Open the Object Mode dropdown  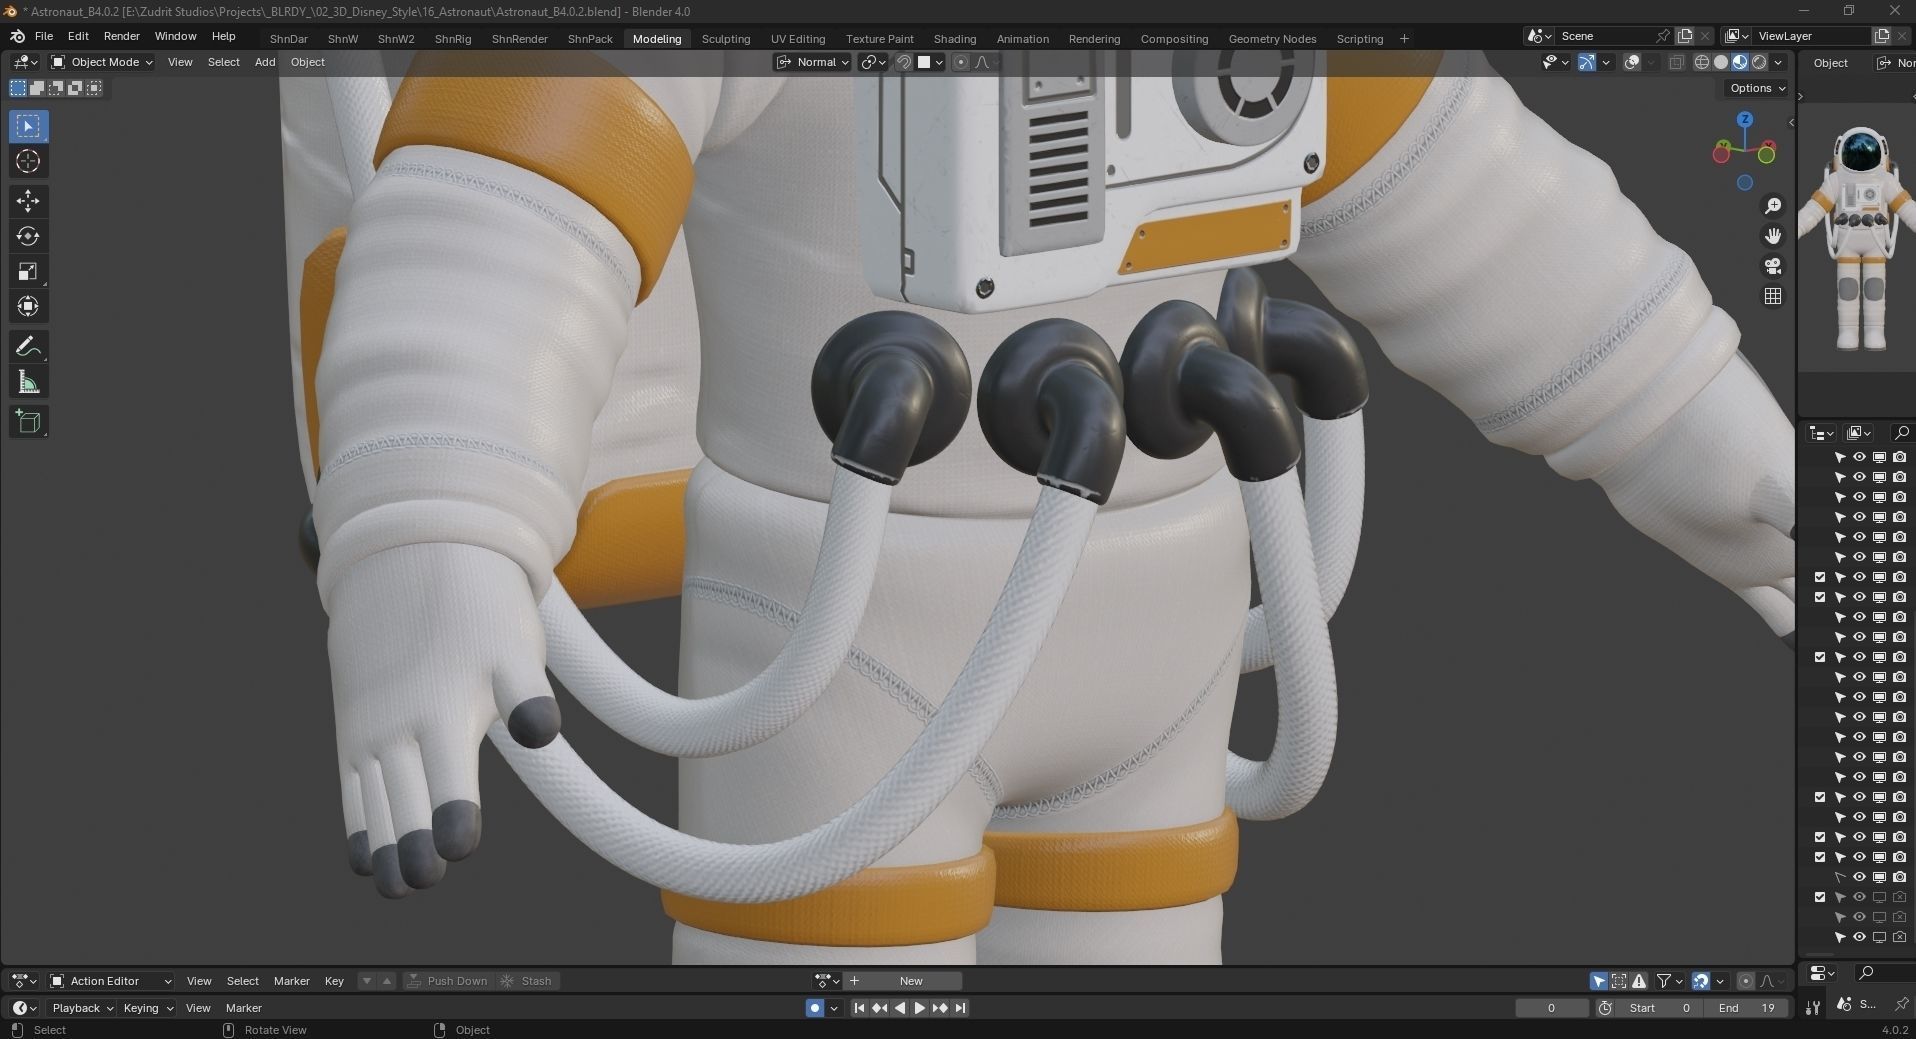point(102,62)
